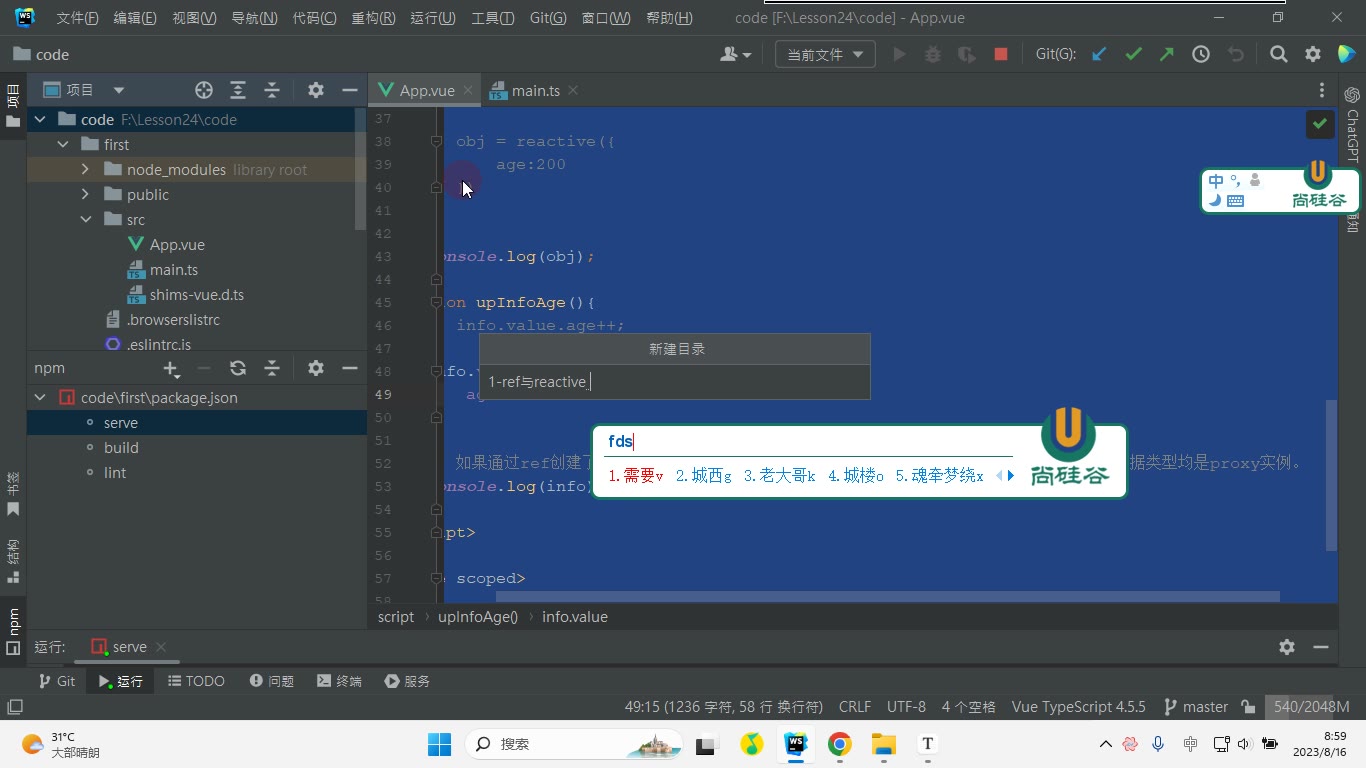Click collapse all icon in project panel

click(272, 90)
